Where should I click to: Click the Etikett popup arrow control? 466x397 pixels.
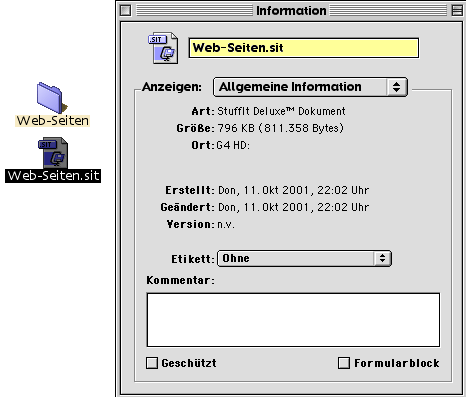tap(382, 258)
